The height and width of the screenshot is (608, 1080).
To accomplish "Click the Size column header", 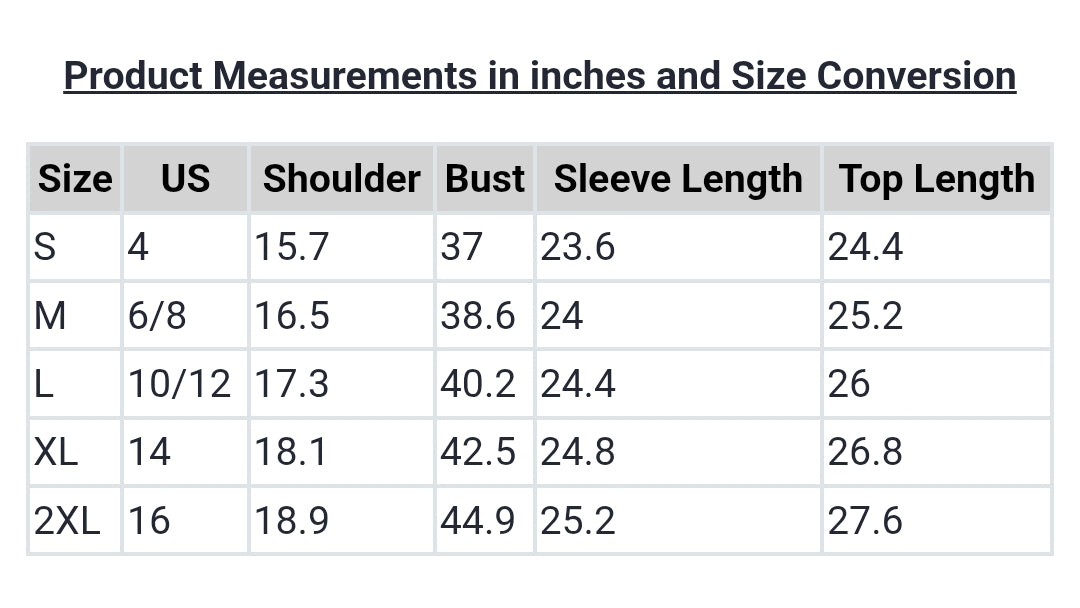I will coord(75,179).
